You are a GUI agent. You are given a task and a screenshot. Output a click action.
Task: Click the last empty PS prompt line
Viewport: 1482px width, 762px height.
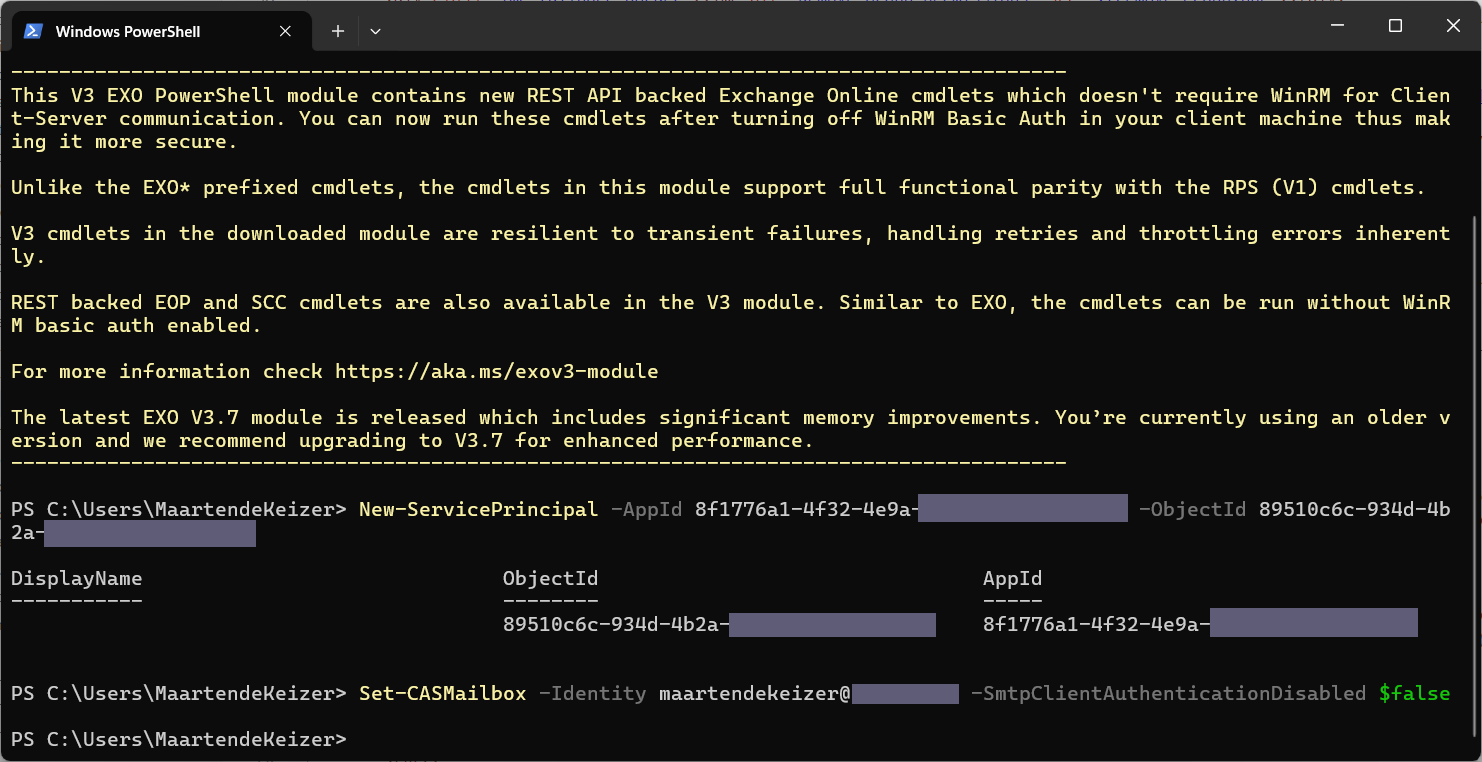pyautogui.click(x=178, y=740)
